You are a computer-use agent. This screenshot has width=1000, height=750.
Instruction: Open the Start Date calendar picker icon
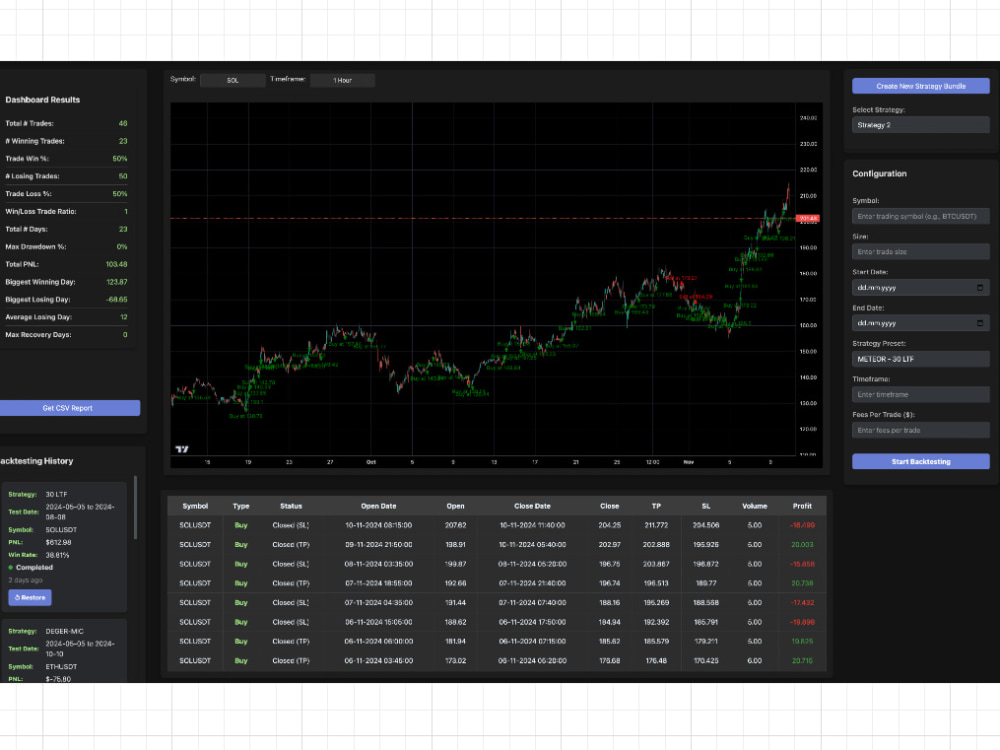tap(980, 288)
